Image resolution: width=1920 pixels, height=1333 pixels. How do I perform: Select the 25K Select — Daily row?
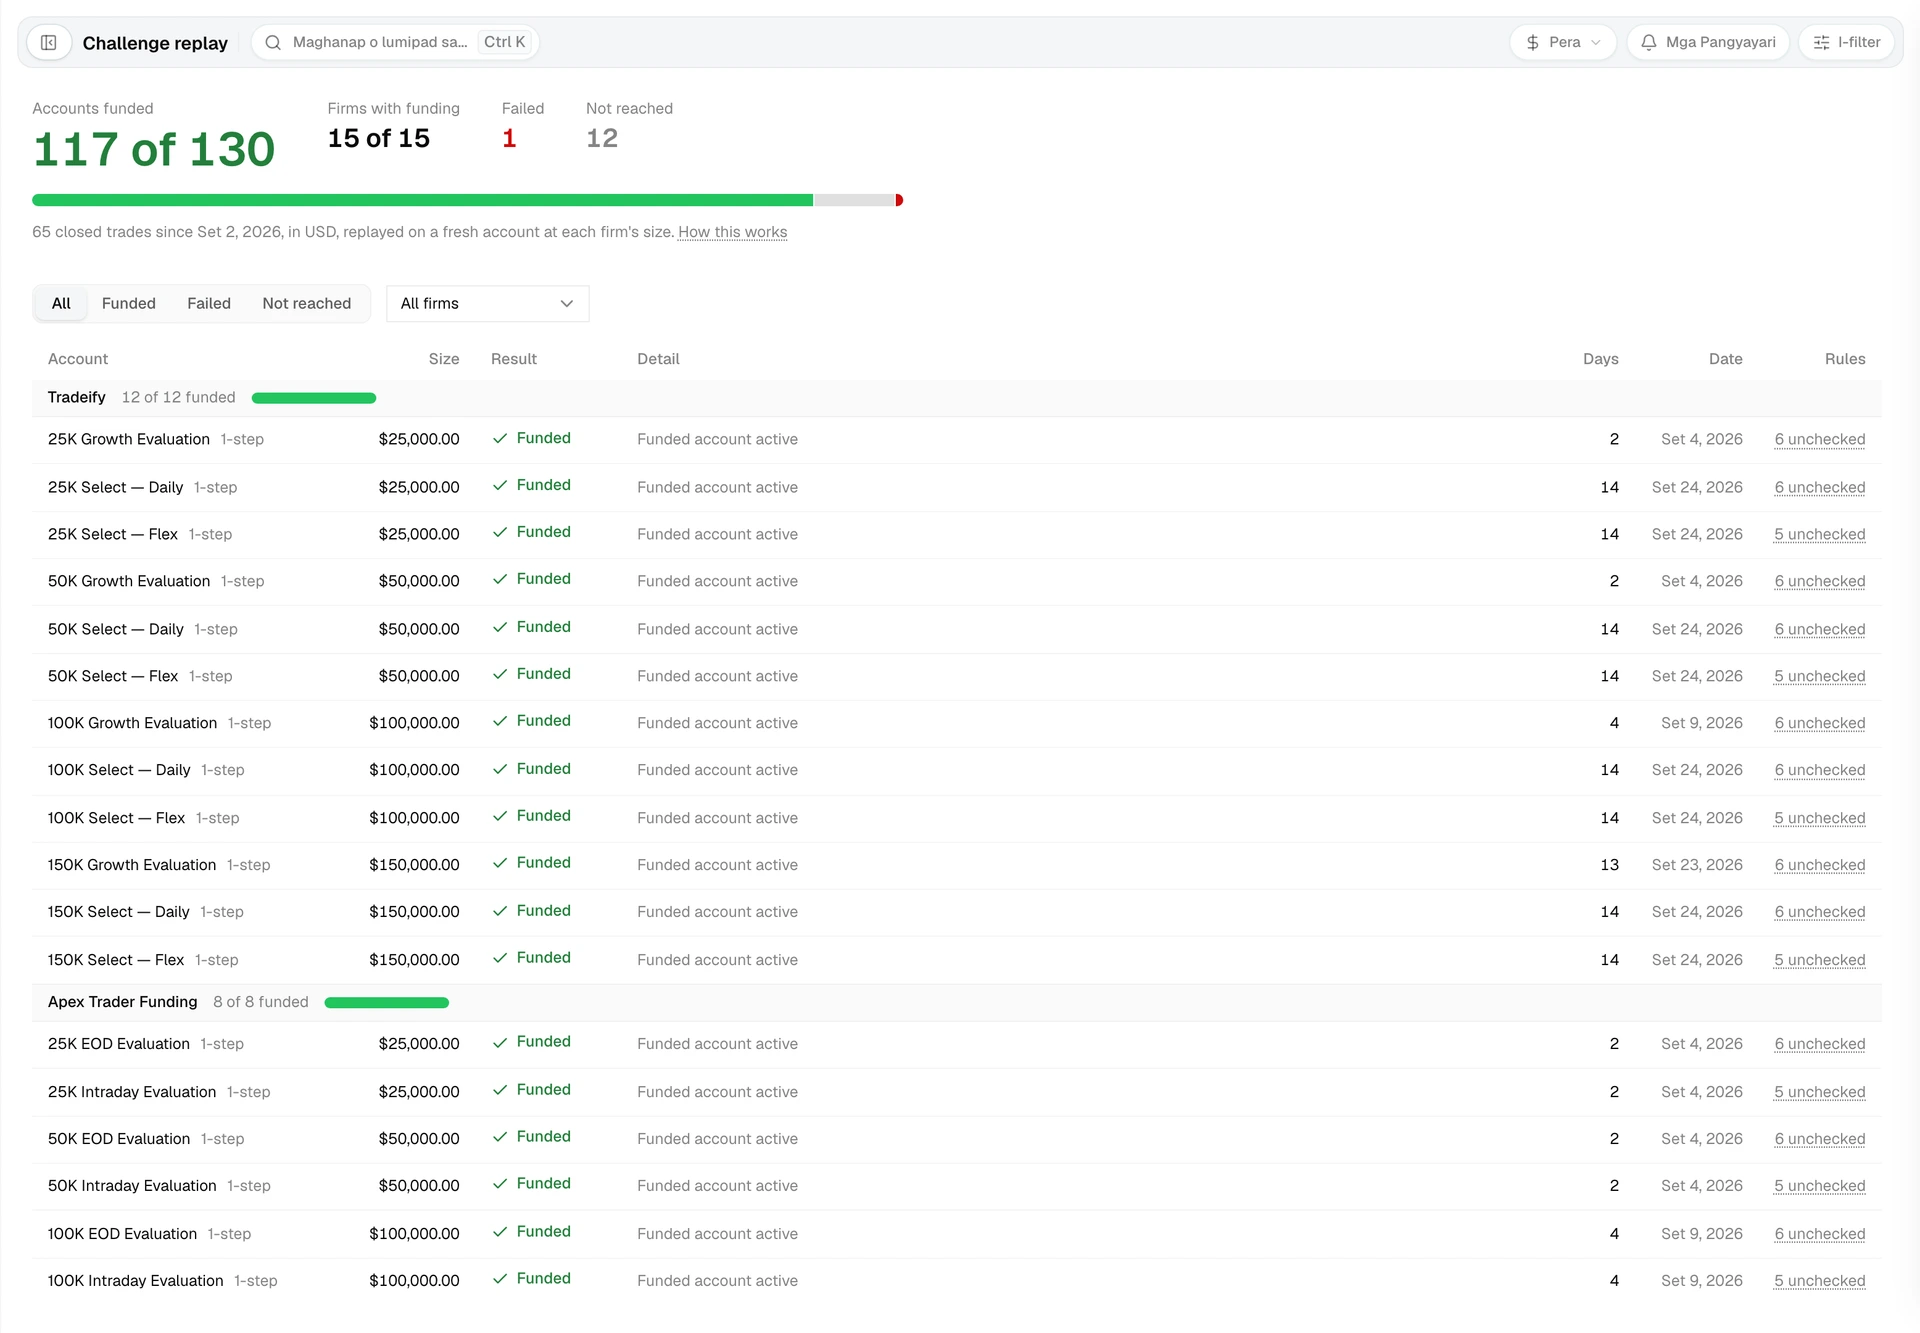pyautogui.click(x=956, y=487)
